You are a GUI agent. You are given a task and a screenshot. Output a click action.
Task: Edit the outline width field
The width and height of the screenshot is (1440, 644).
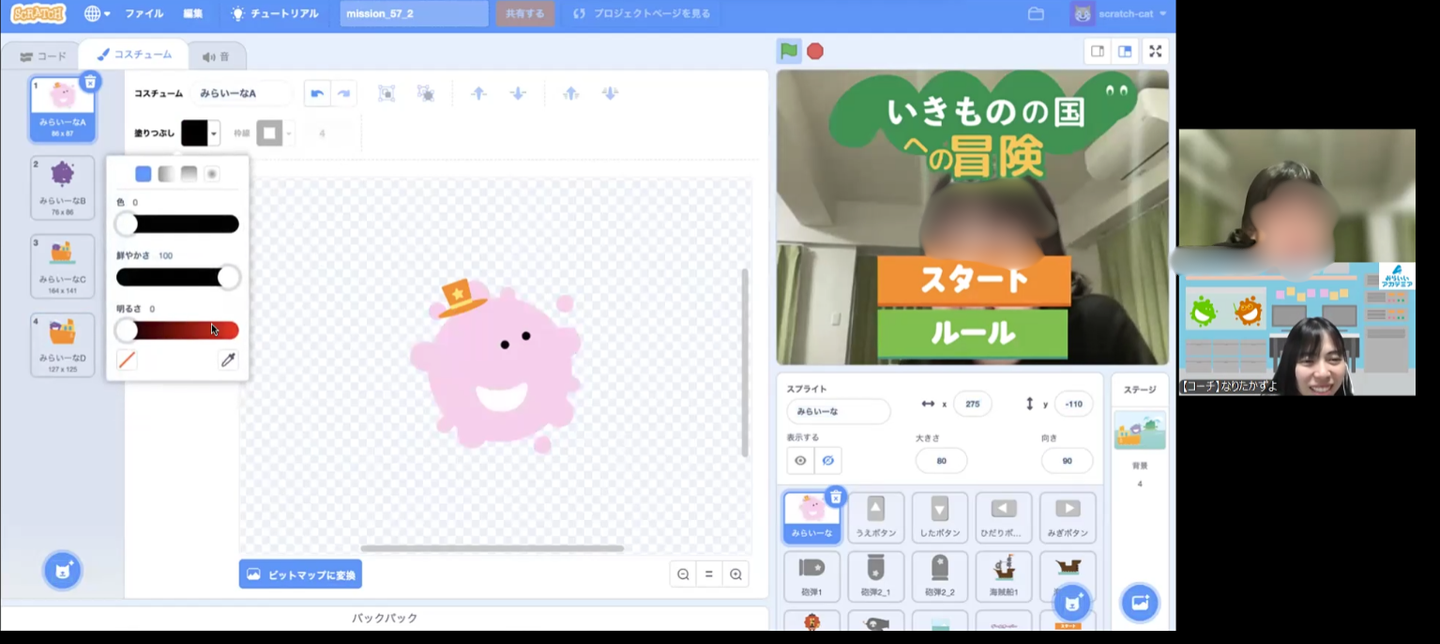(x=327, y=133)
